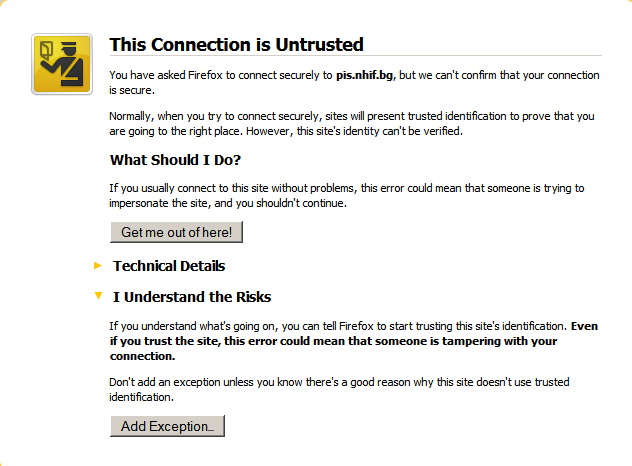This screenshot has width=632, height=466.
Task: Click the Technical Details heading text
Action: click(x=169, y=266)
